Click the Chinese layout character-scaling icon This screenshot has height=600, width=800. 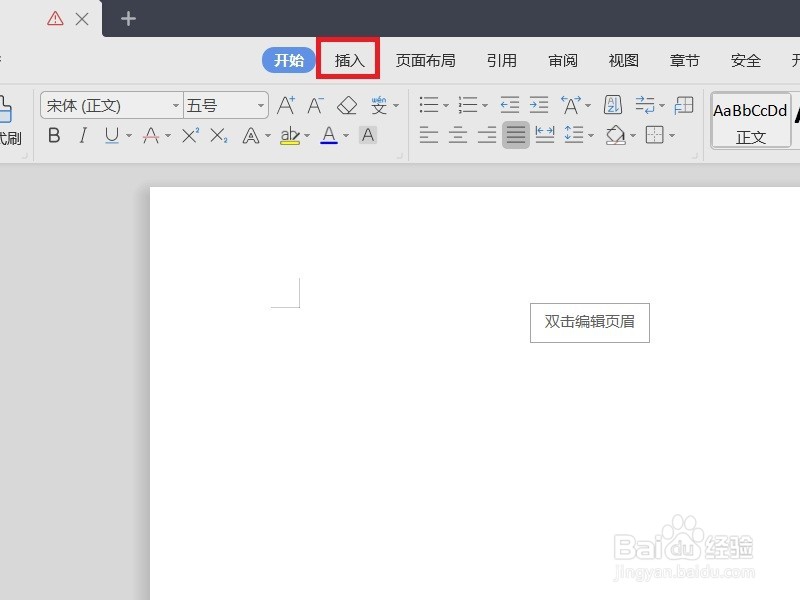[571, 105]
